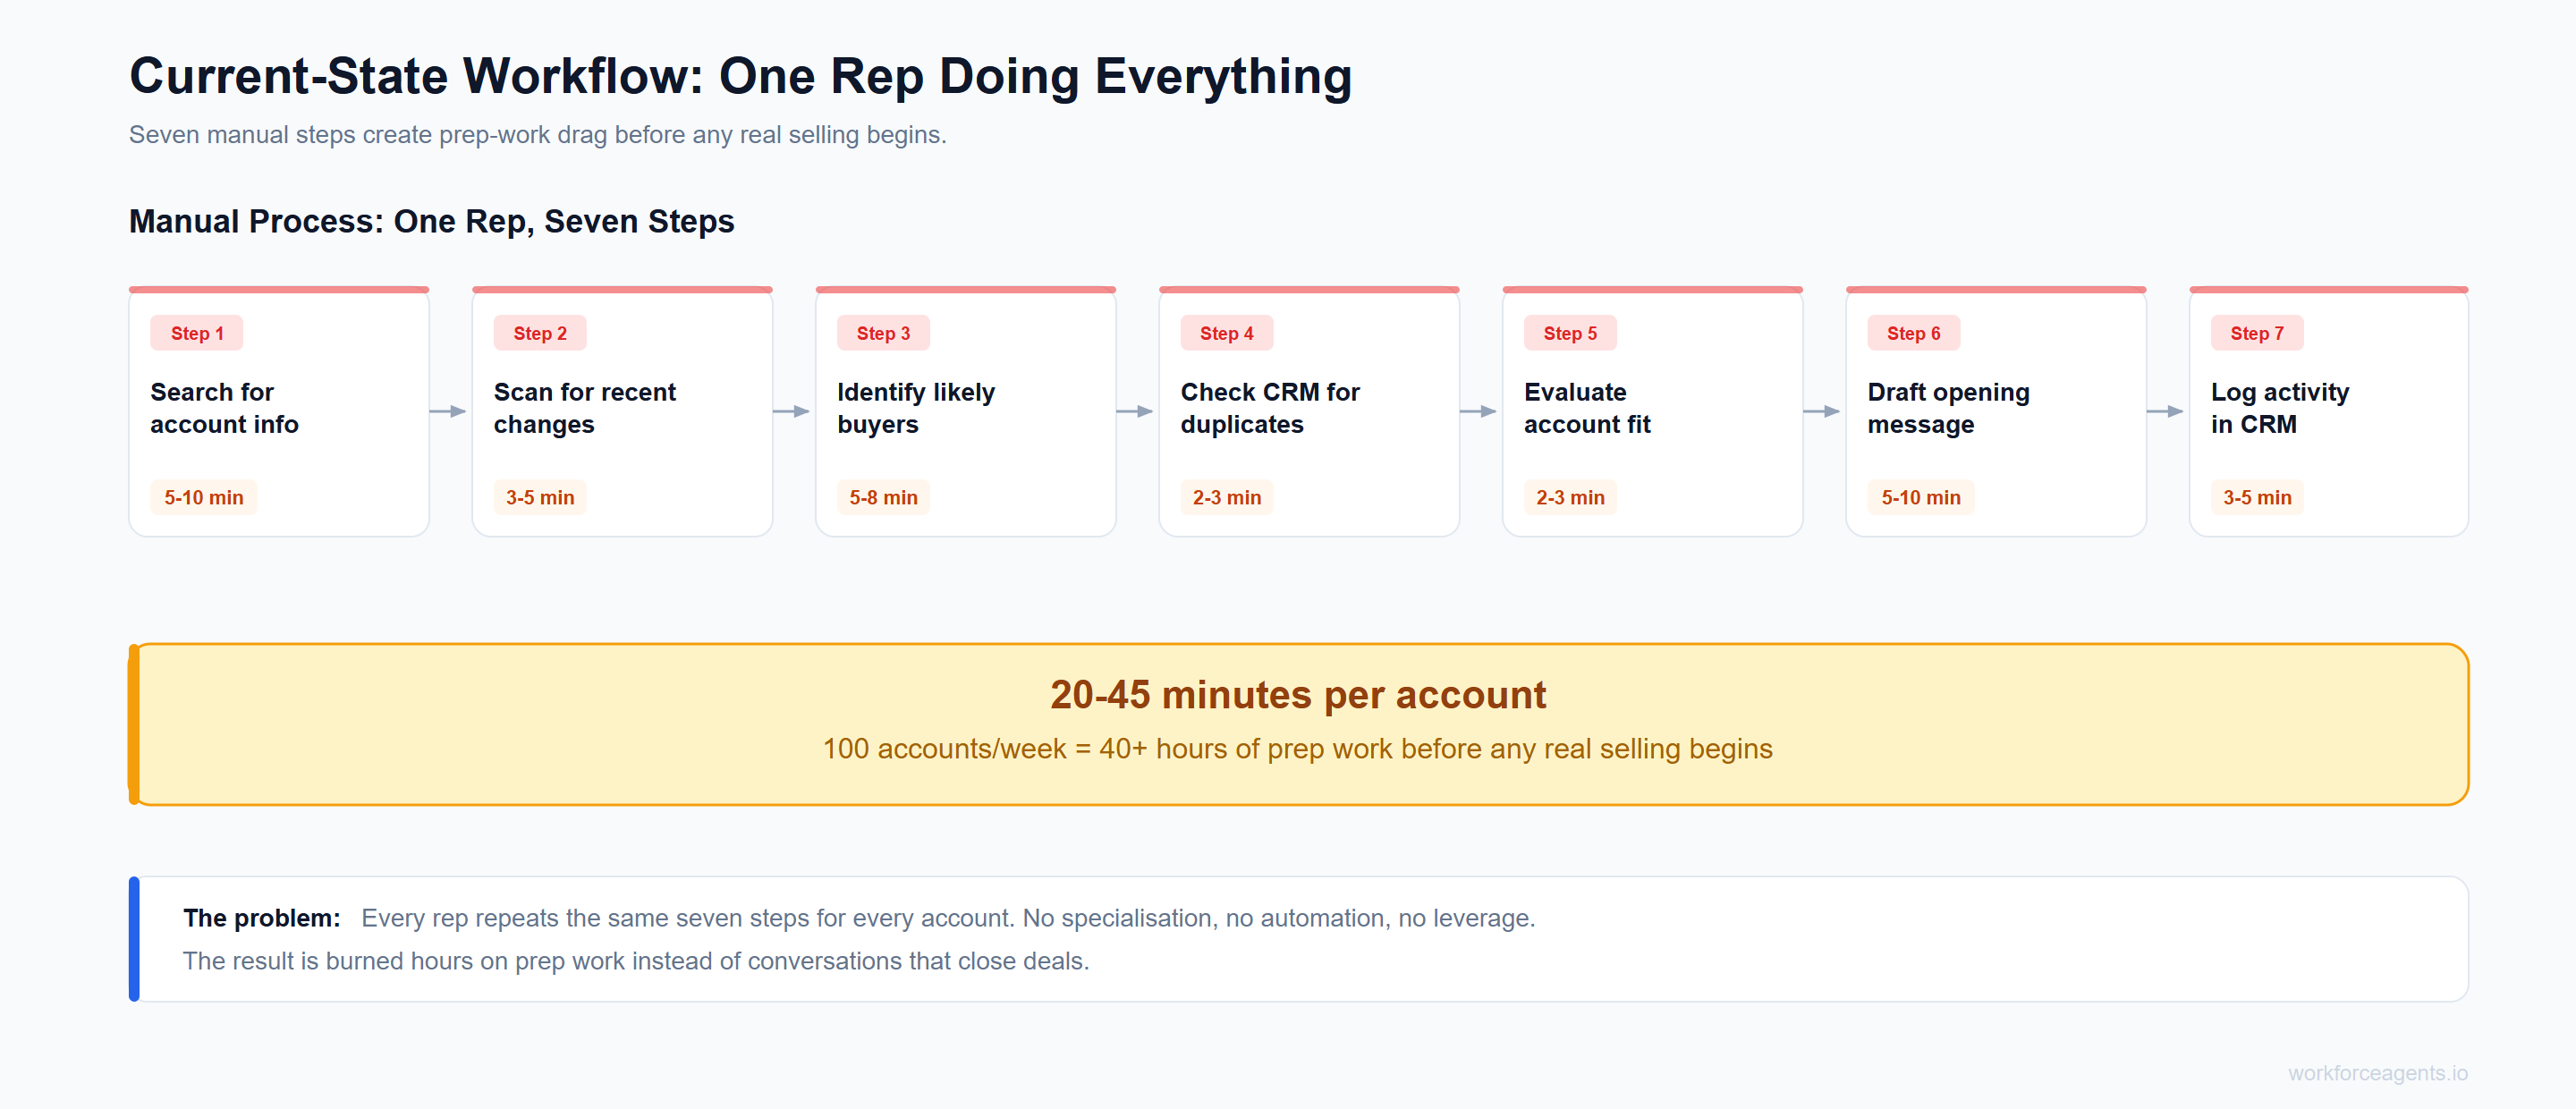The image size is (2576, 1109).
Task: Click the "Draft opening message" card title
Action: pos(1948,408)
